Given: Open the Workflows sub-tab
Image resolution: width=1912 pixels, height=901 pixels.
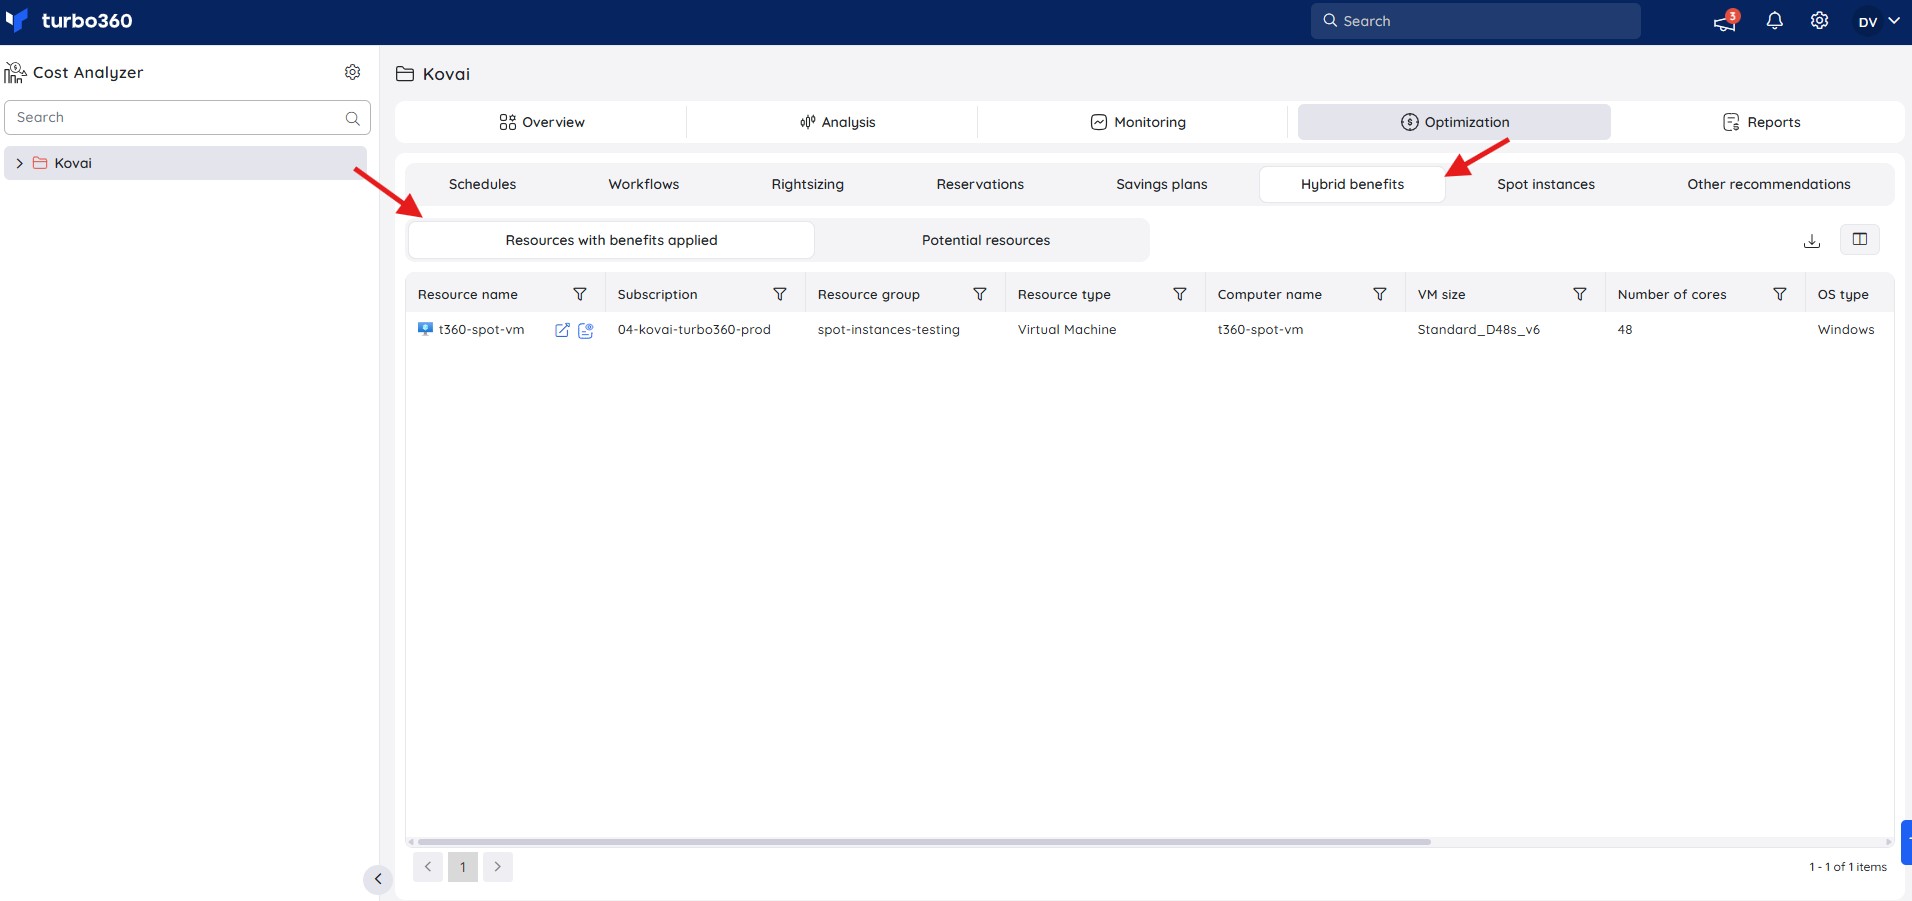Looking at the screenshot, I should (644, 184).
